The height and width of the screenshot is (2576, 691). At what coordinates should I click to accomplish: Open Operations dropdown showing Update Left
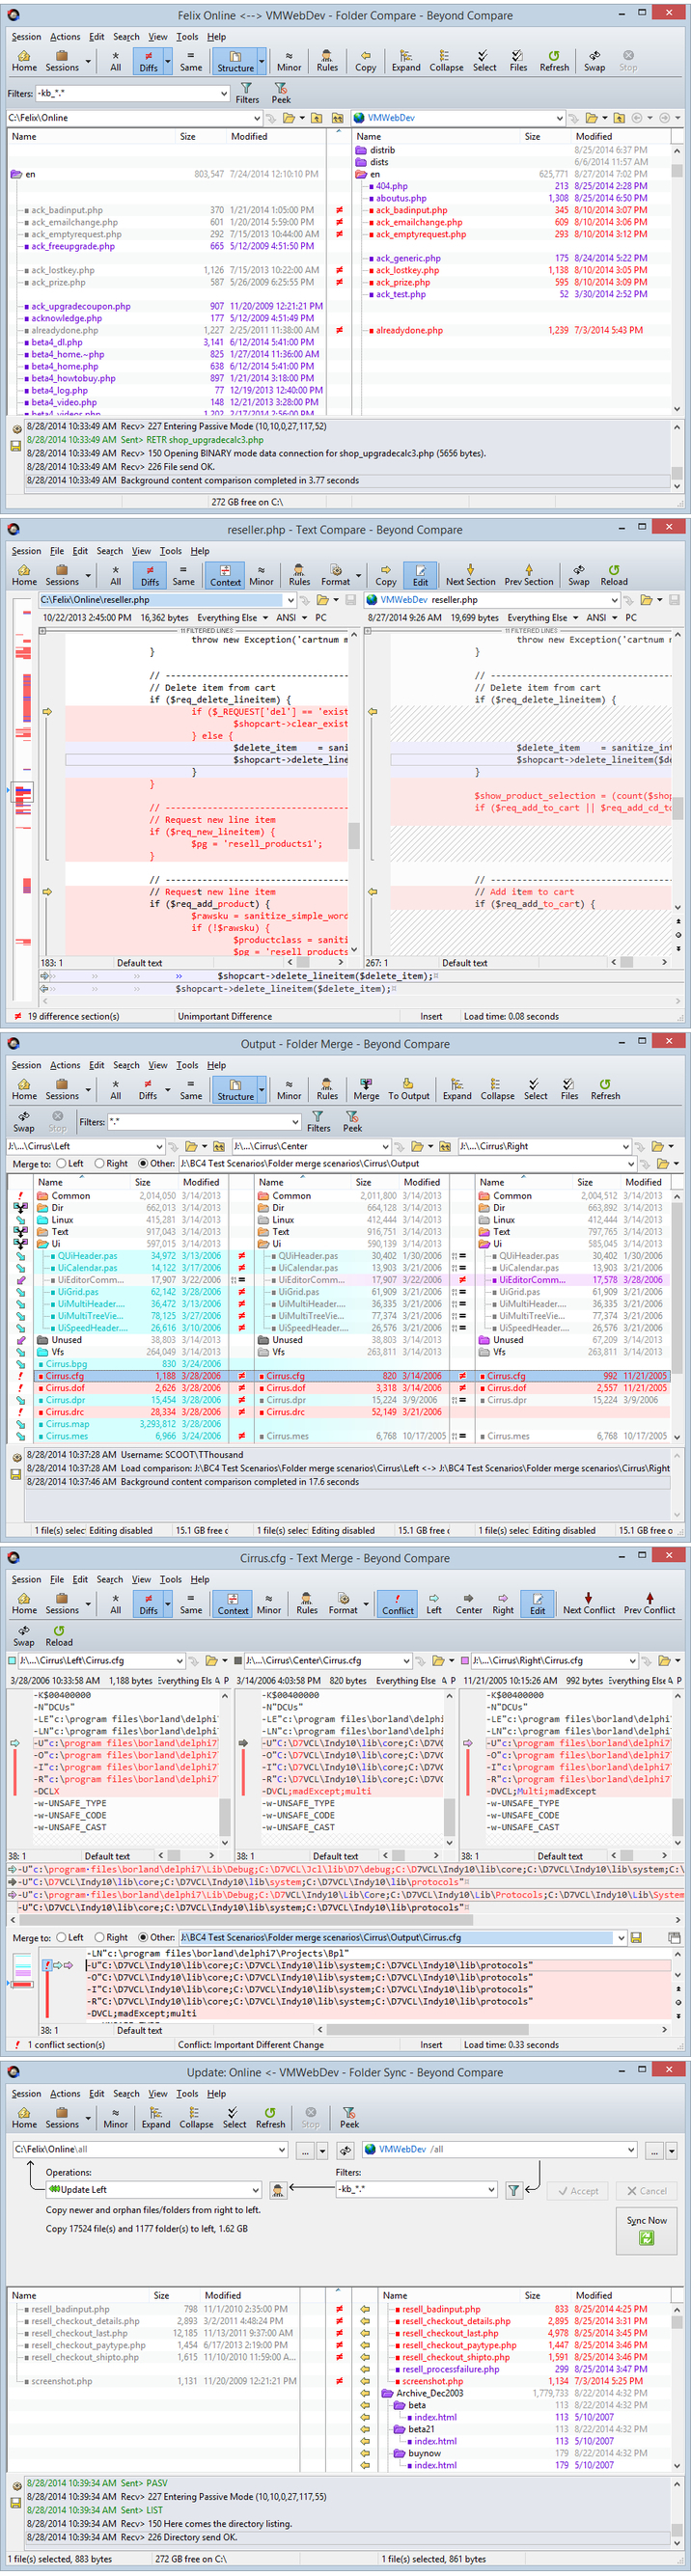click(256, 2190)
